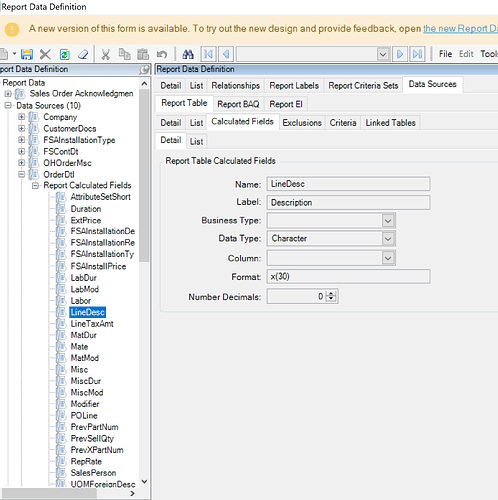
Task: Click the Undo arrow icon
Action: pyautogui.click(x=162, y=54)
